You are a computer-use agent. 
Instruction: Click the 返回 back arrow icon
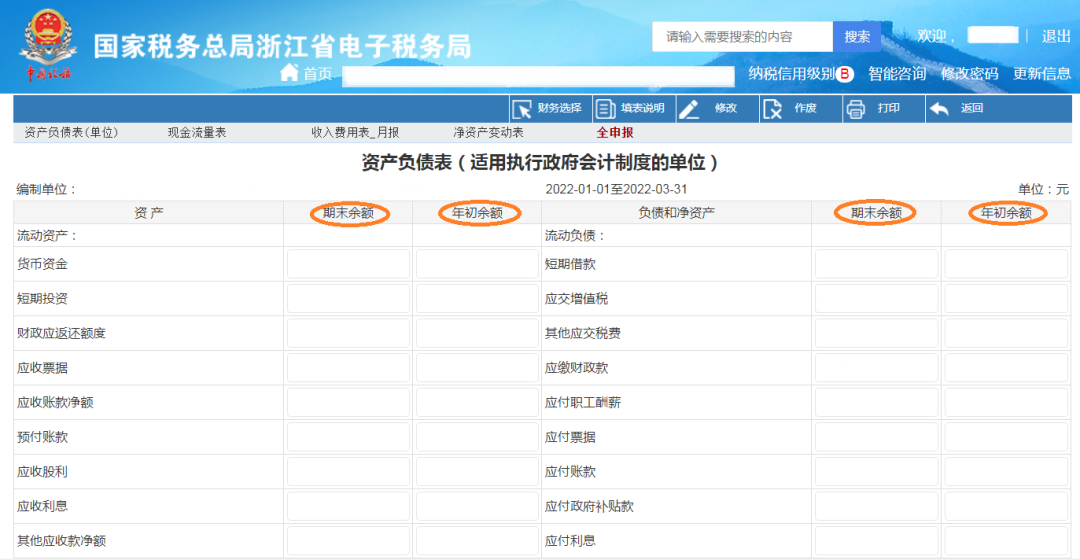939,109
